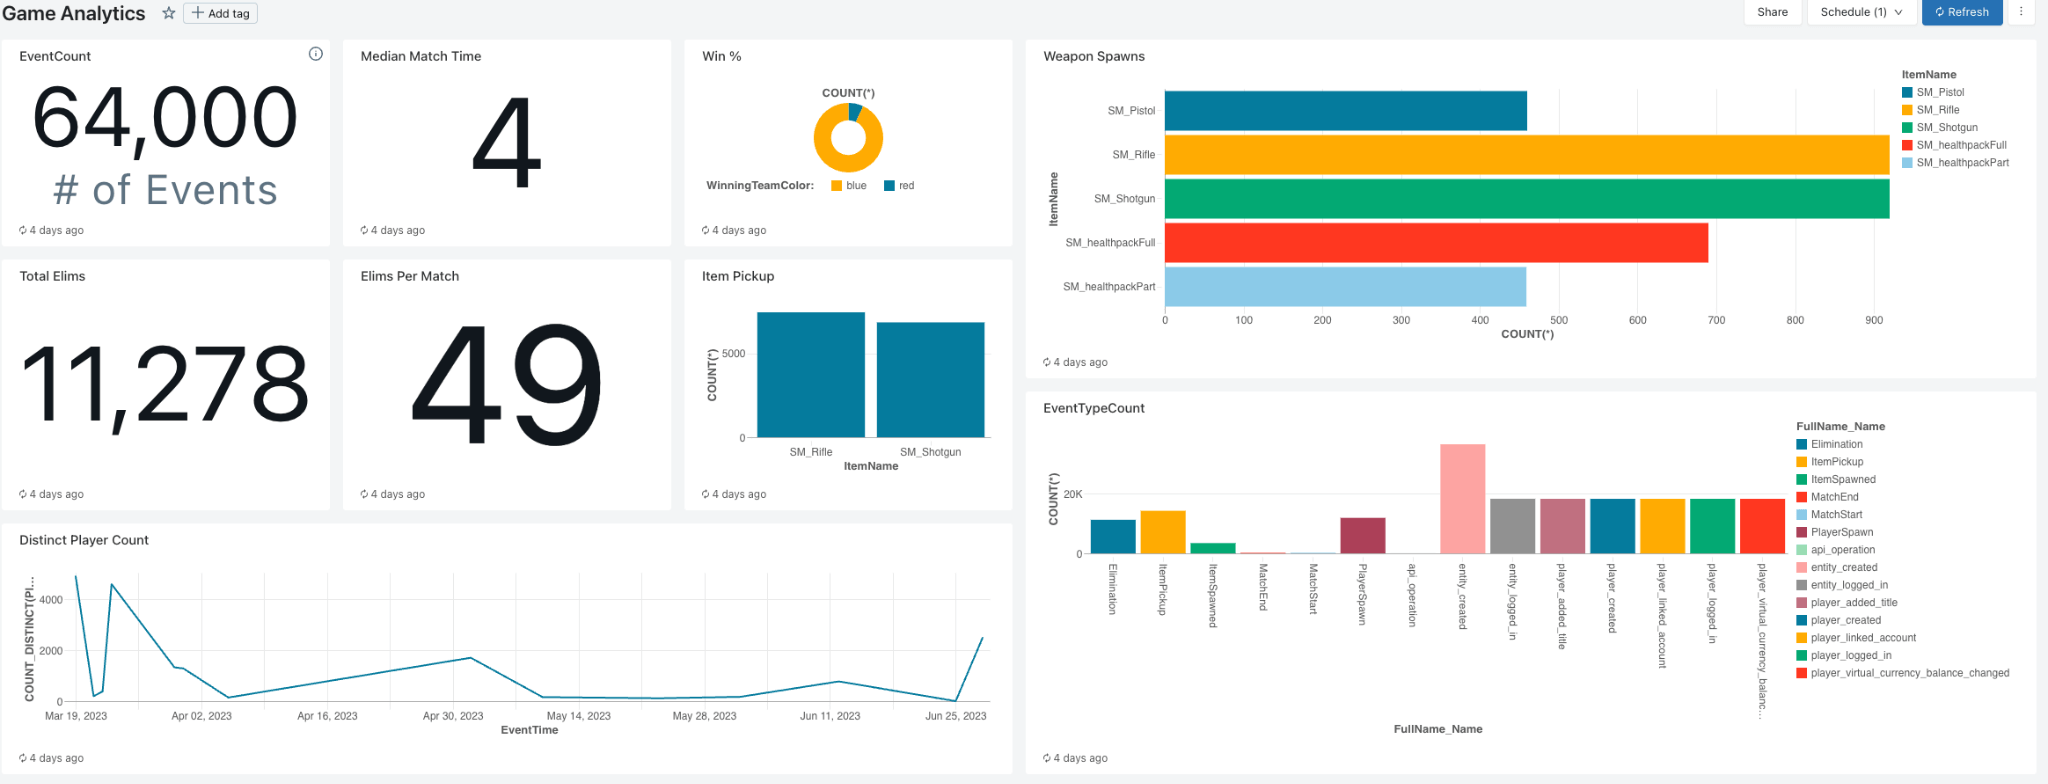Click Win % widget refresh timestamp icon
Viewport: 2048px width, 784px height.
pos(706,230)
